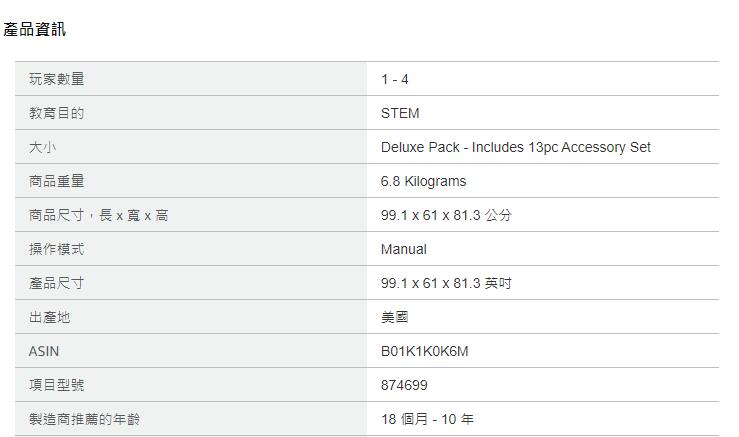The width and height of the screenshot is (739, 437).
Task: Click the dimensions value ending in 公分
Action: pyautogui.click(x=445, y=215)
